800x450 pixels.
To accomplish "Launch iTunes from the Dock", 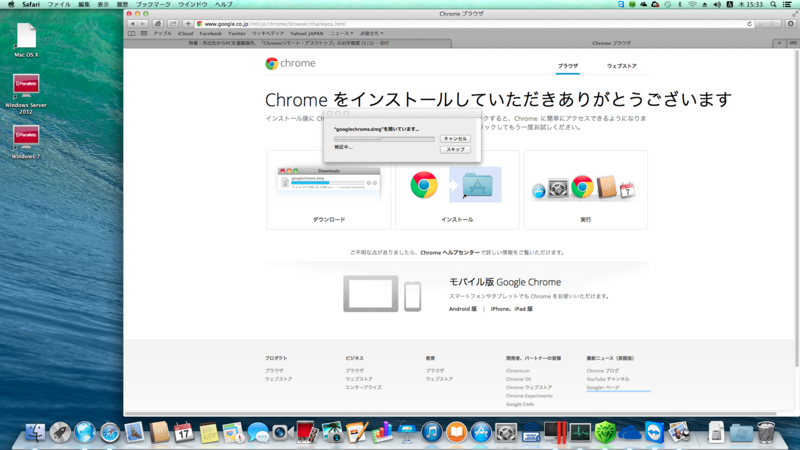I will [x=432, y=432].
